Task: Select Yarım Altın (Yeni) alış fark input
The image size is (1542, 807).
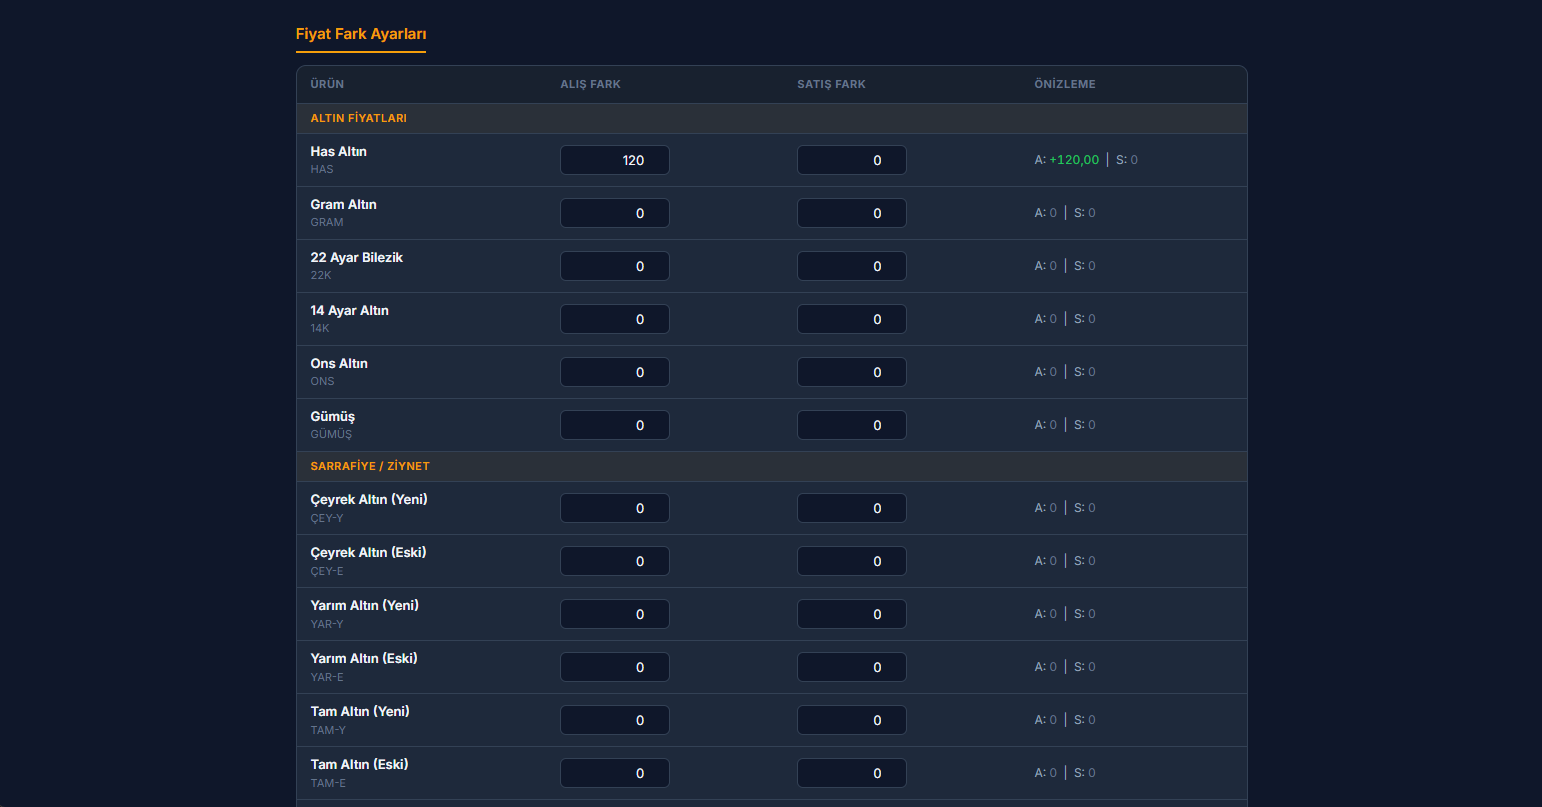Action: [614, 614]
